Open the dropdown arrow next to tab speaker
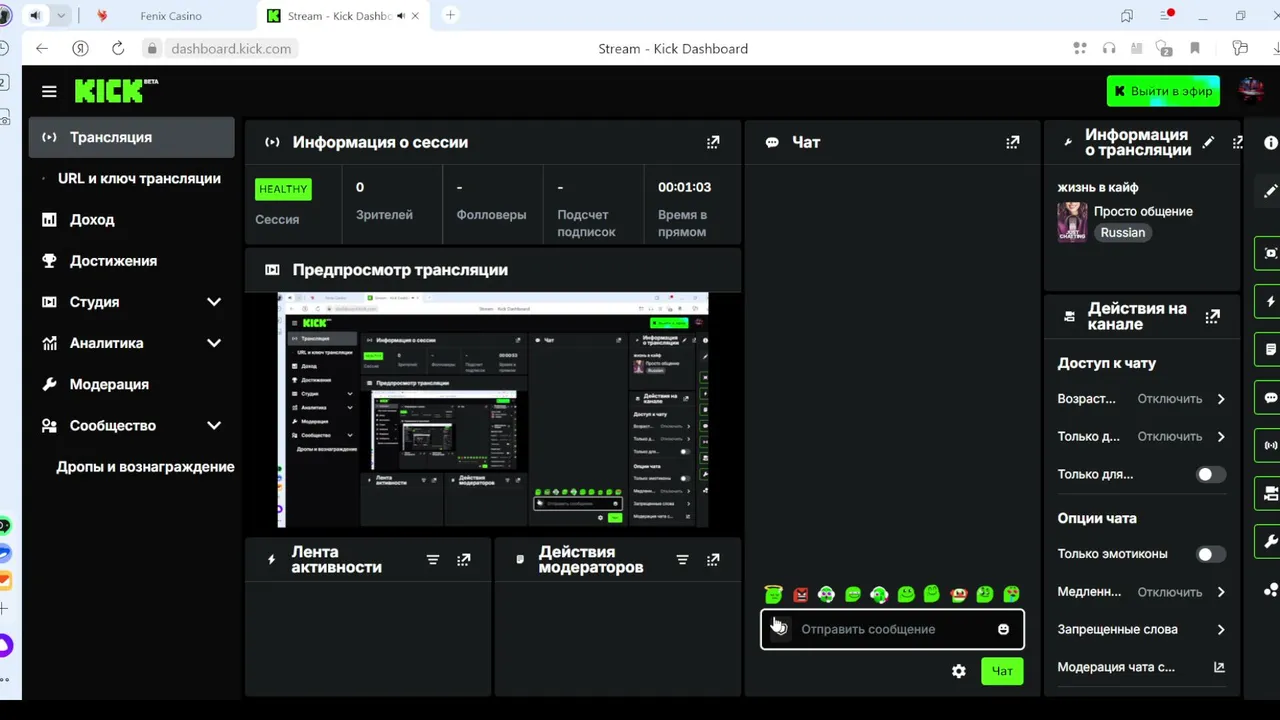The width and height of the screenshot is (1280, 720). click(61, 16)
